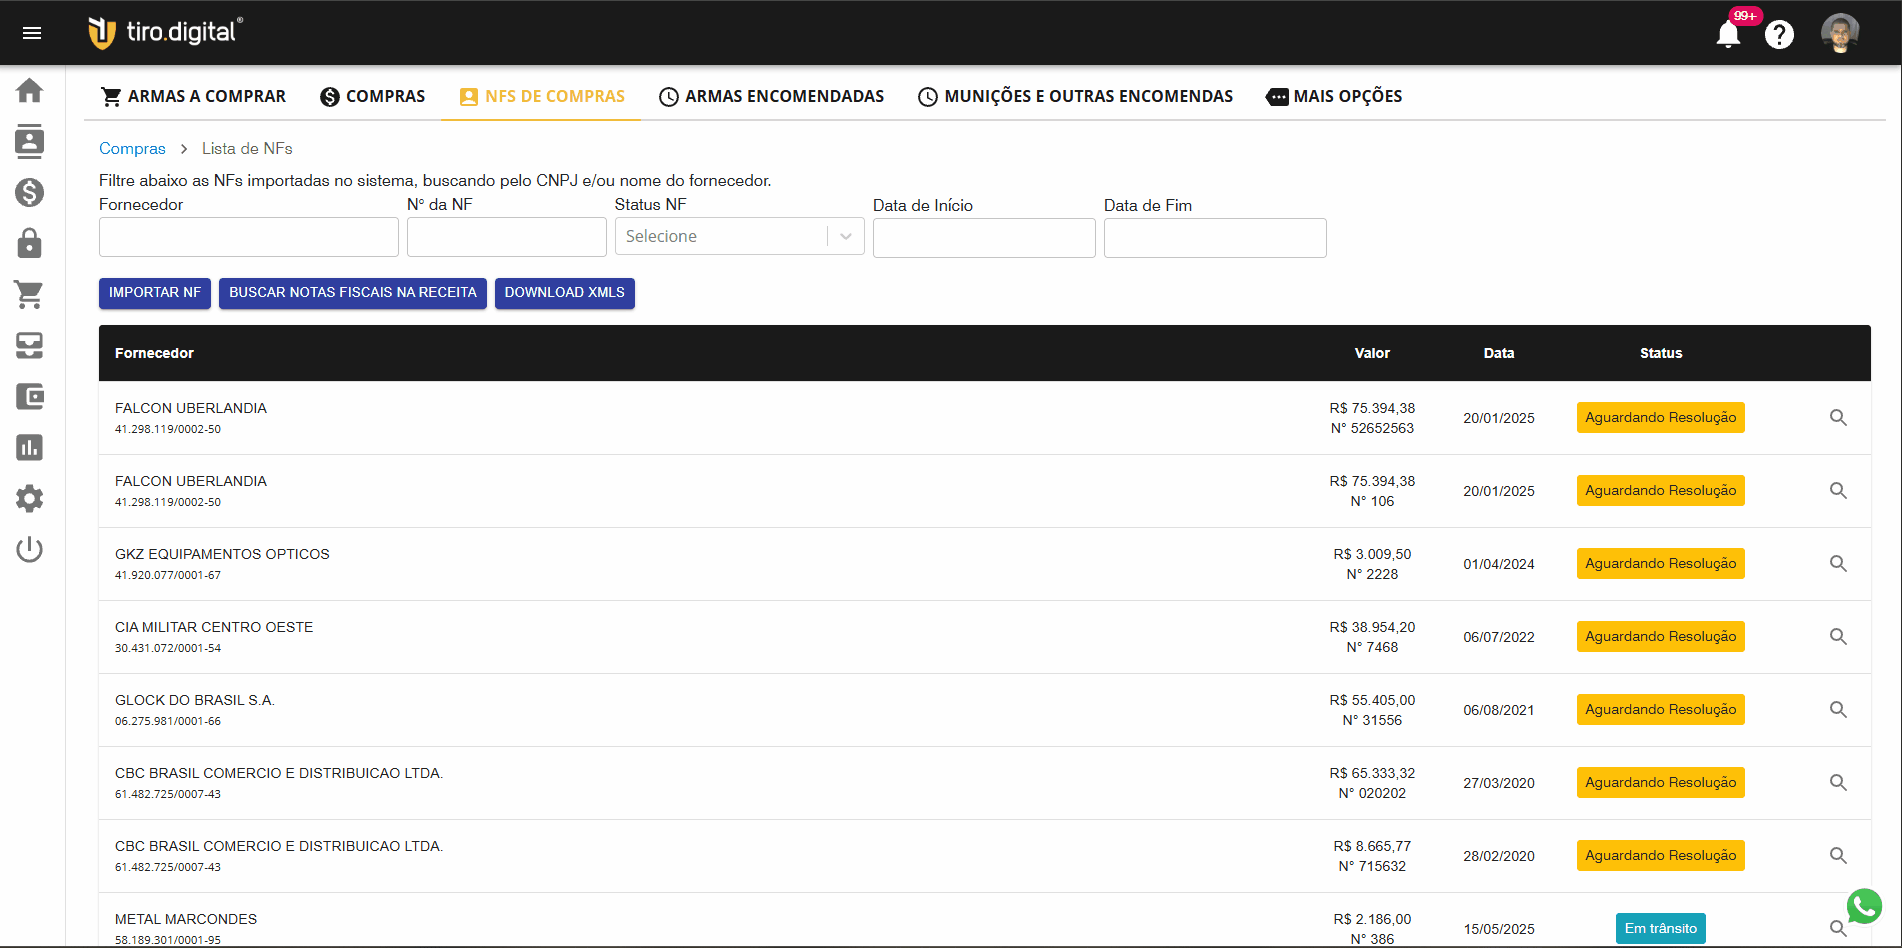Expand the Status NF Selecione dropdown
The height and width of the screenshot is (948, 1902).
pyautogui.click(x=739, y=236)
